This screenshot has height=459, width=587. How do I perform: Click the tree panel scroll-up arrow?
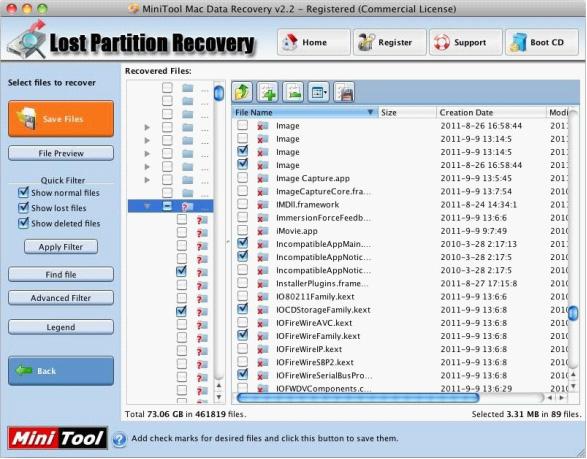(219, 386)
